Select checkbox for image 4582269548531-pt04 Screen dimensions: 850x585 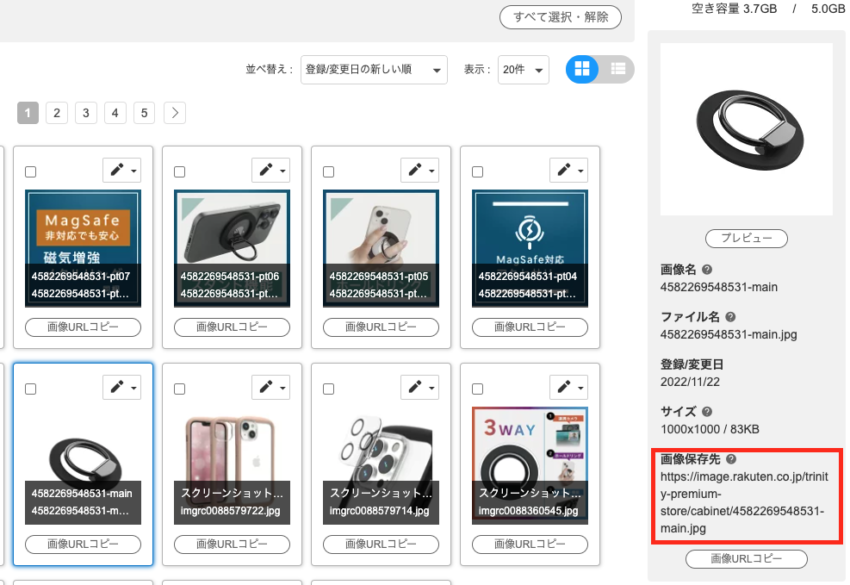(x=478, y=172)
